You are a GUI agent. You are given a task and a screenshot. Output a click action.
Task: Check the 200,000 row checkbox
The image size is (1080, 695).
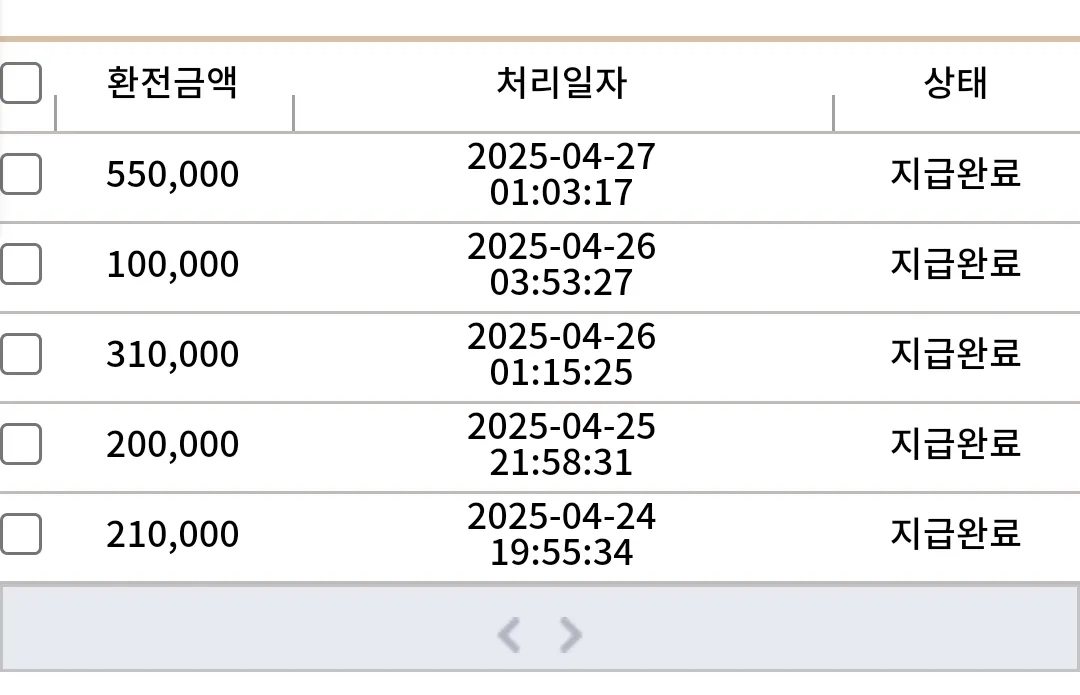click(21, 444)
